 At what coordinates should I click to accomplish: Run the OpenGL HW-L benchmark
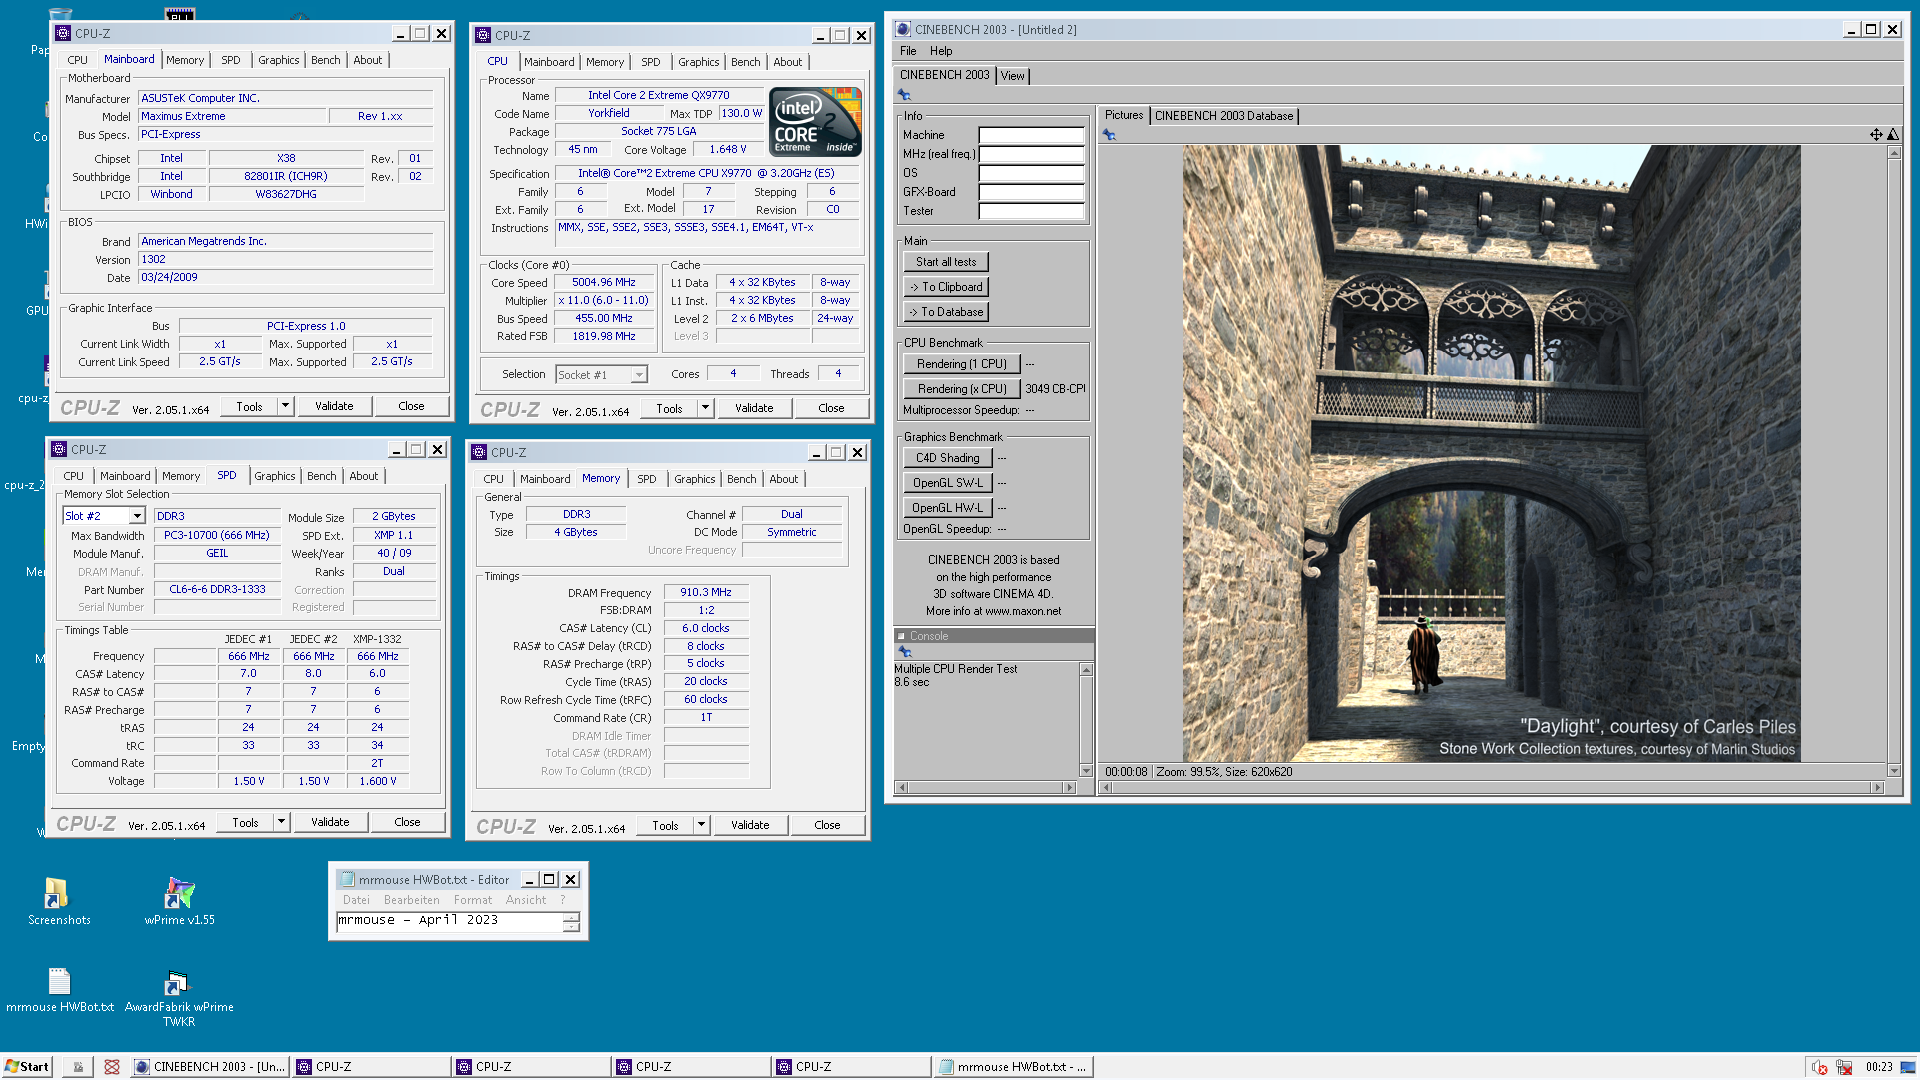tap(948, 508)
